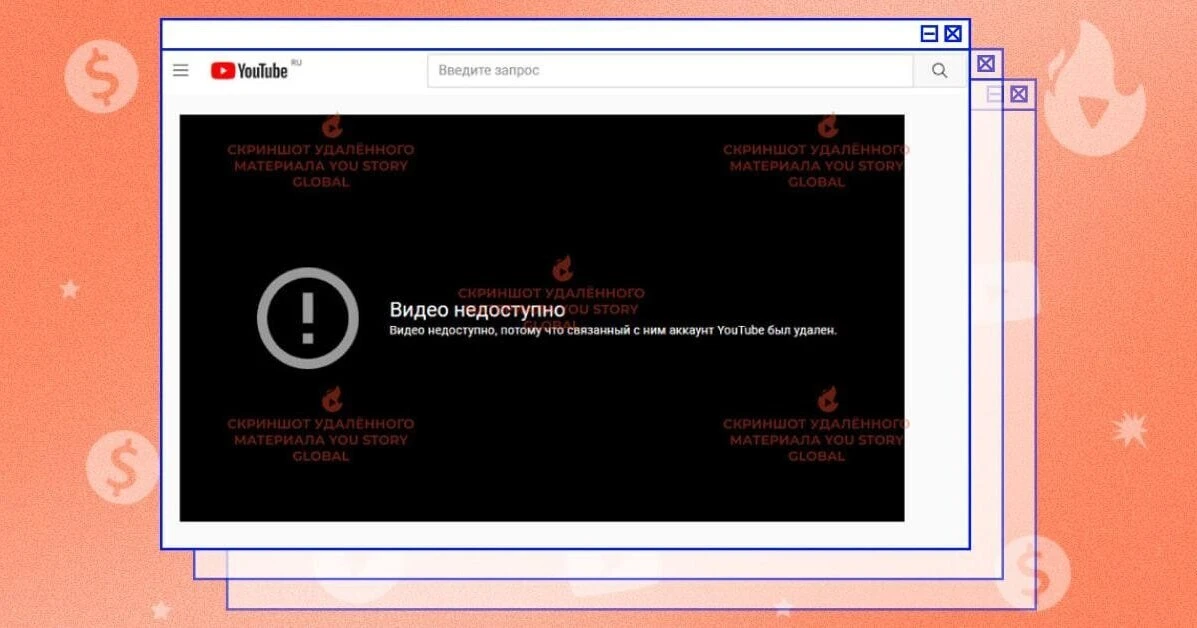Click the center watermark flame on the video
1197x628 pixels.
pos(562,269)
